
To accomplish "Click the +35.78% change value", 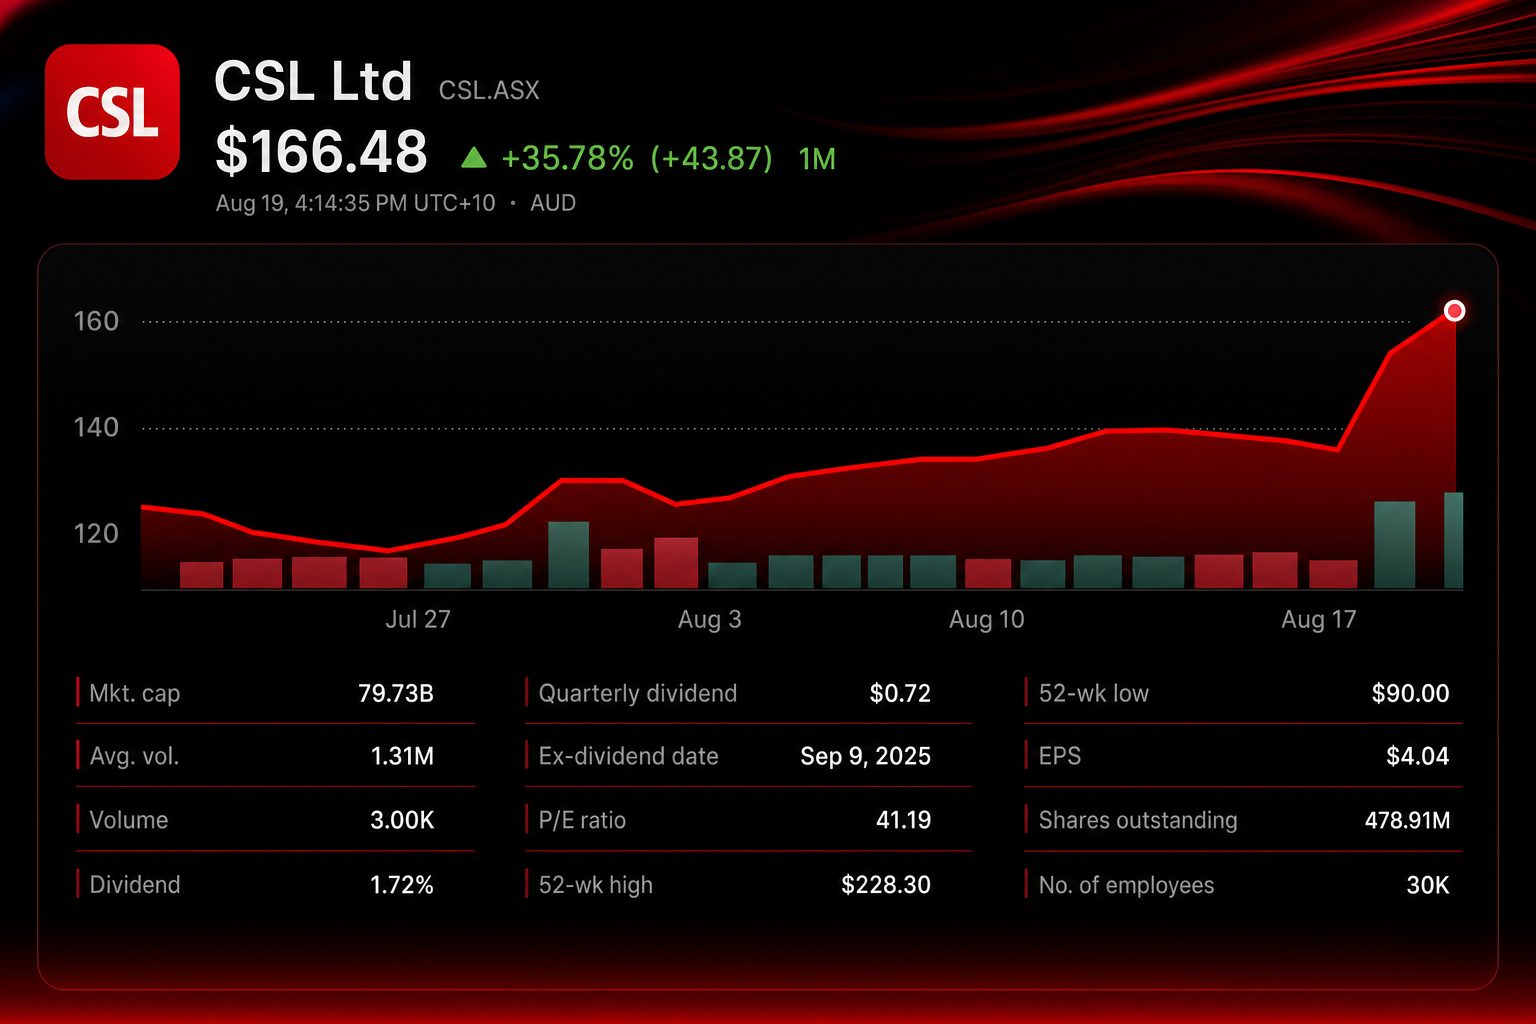I will [567, 159].
